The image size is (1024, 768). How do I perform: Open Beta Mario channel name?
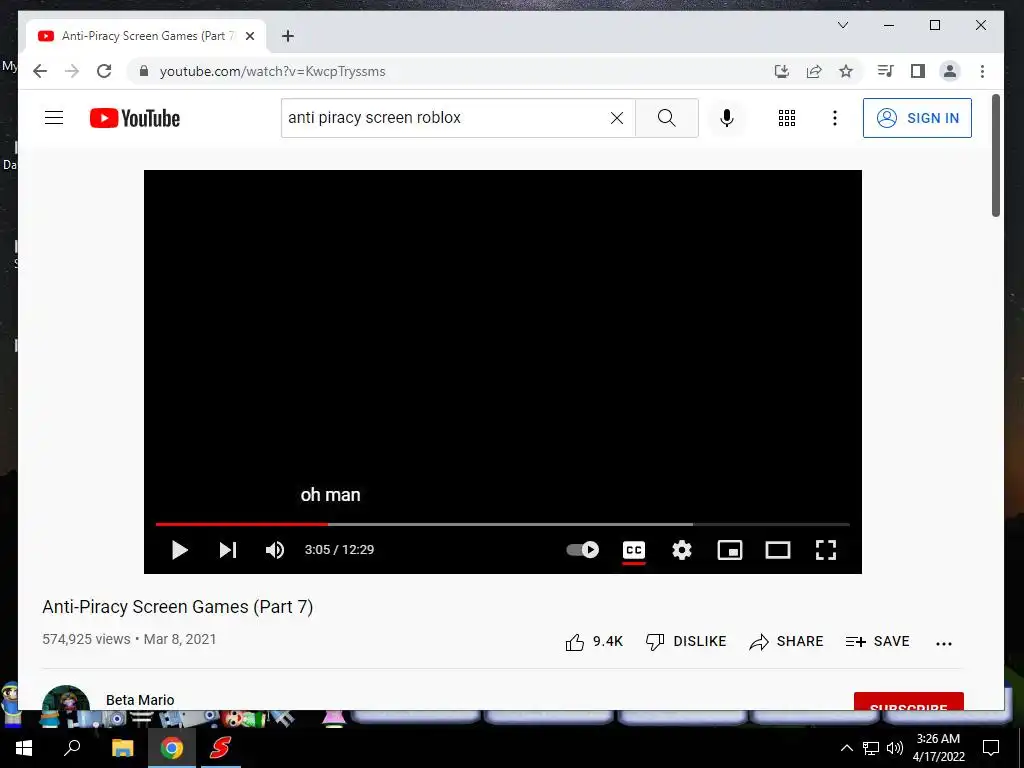point(140,700)
